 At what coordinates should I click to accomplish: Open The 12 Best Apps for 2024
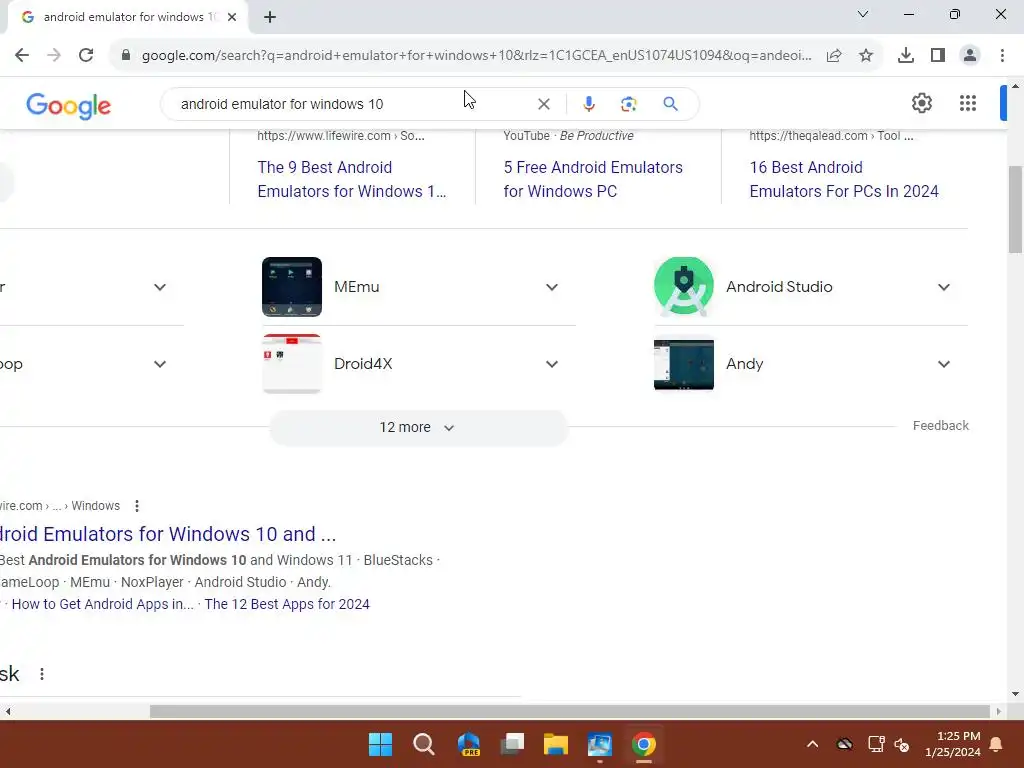click(x=287, y=604)
